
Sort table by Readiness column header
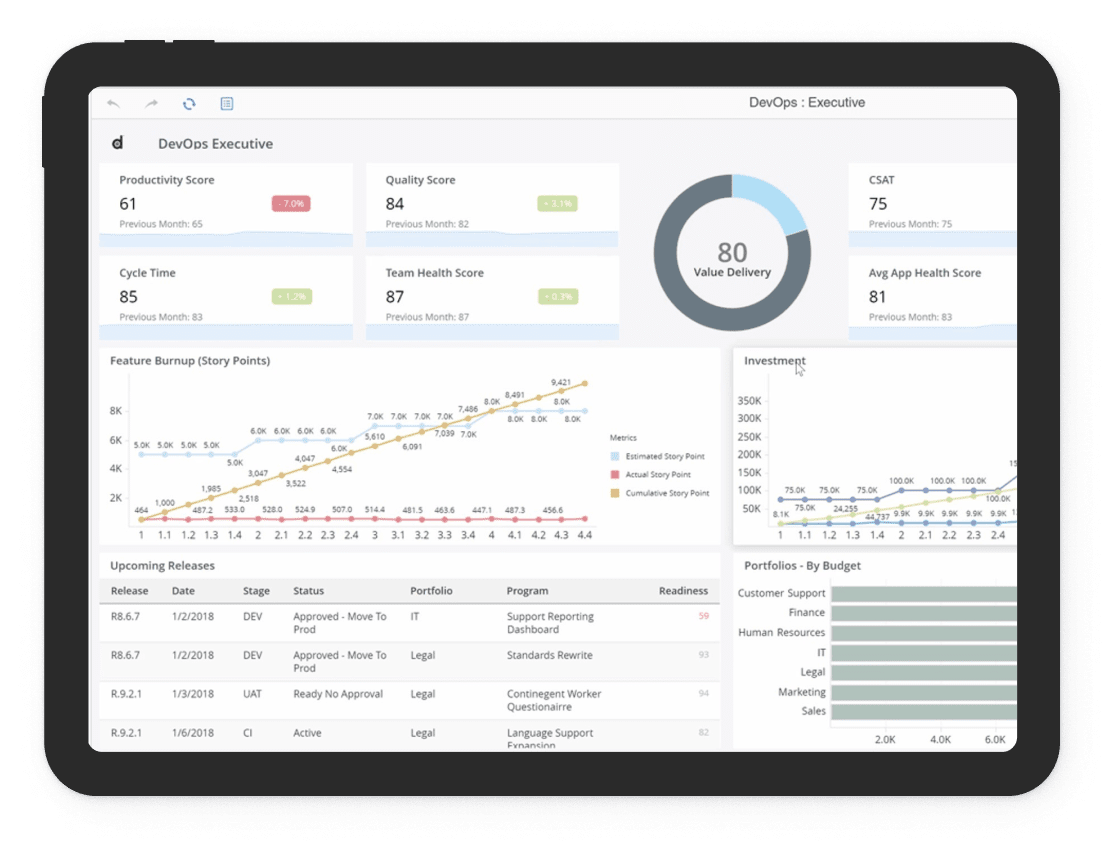(x=683, y=591)
